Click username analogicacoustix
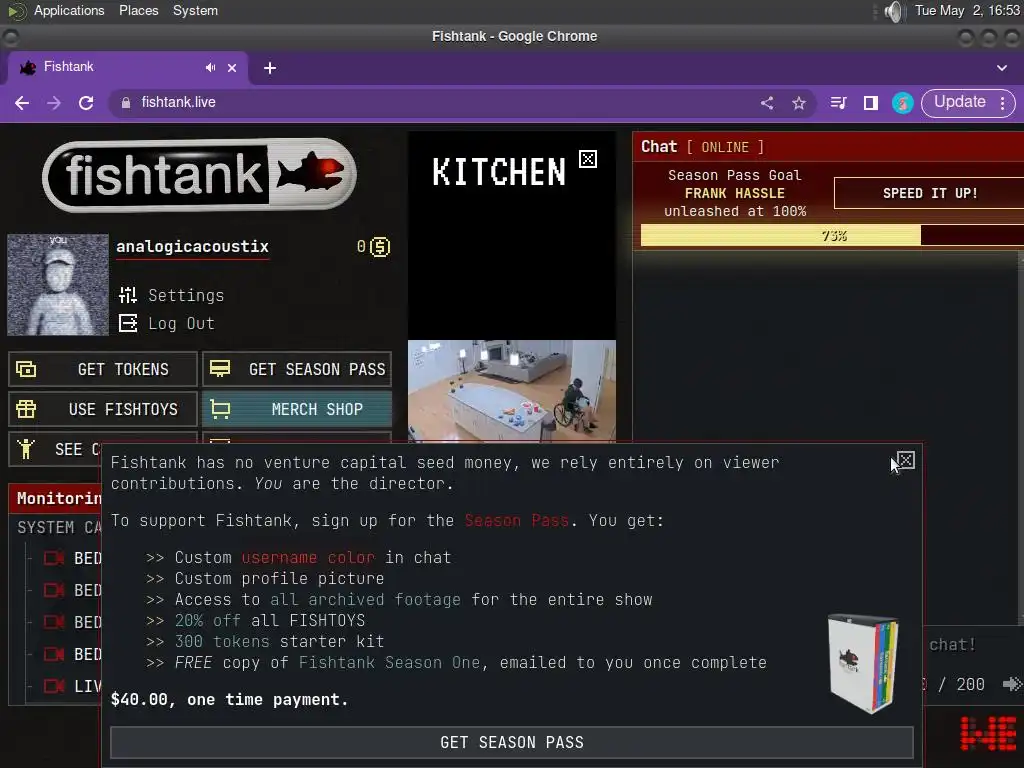The height and width of the screenshot is (768, 1024). [x=192, y=247]
